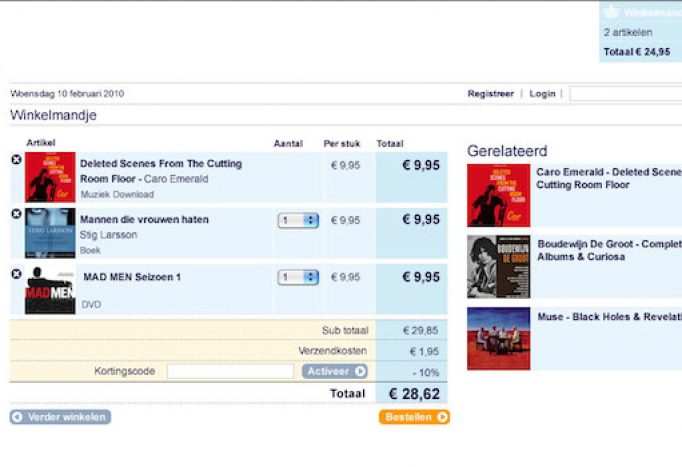This screenshot has height=467, width=682.
Task: Click arrow icon on Bestellen button
Action: coord(442,417)
